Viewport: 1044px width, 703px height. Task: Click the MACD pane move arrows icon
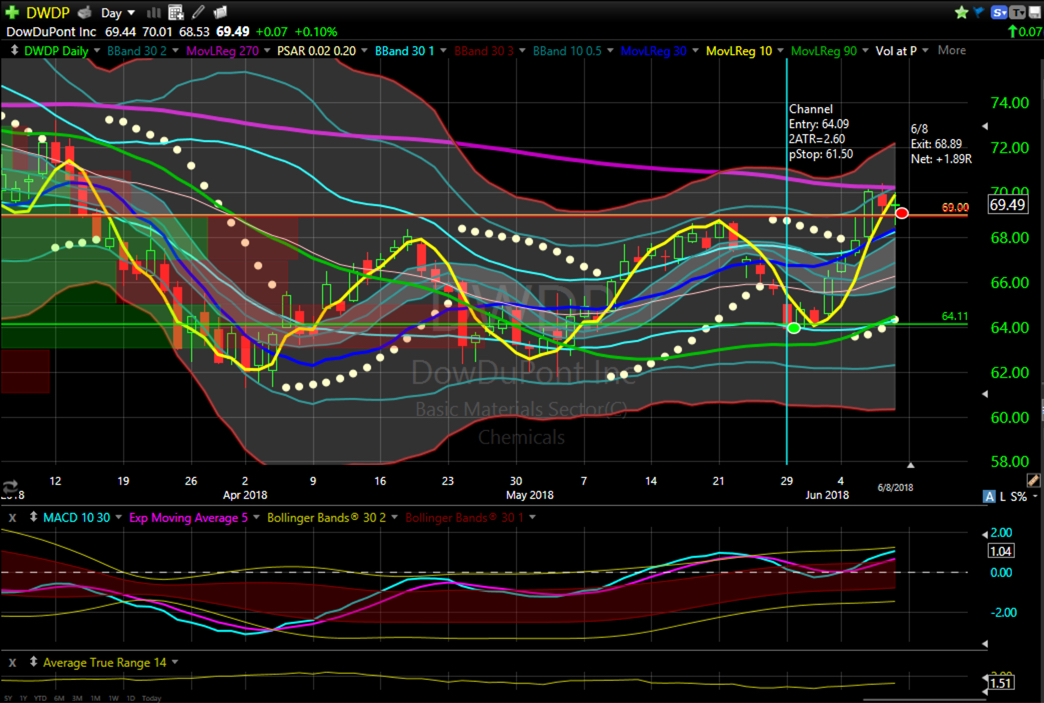[33, 517]
